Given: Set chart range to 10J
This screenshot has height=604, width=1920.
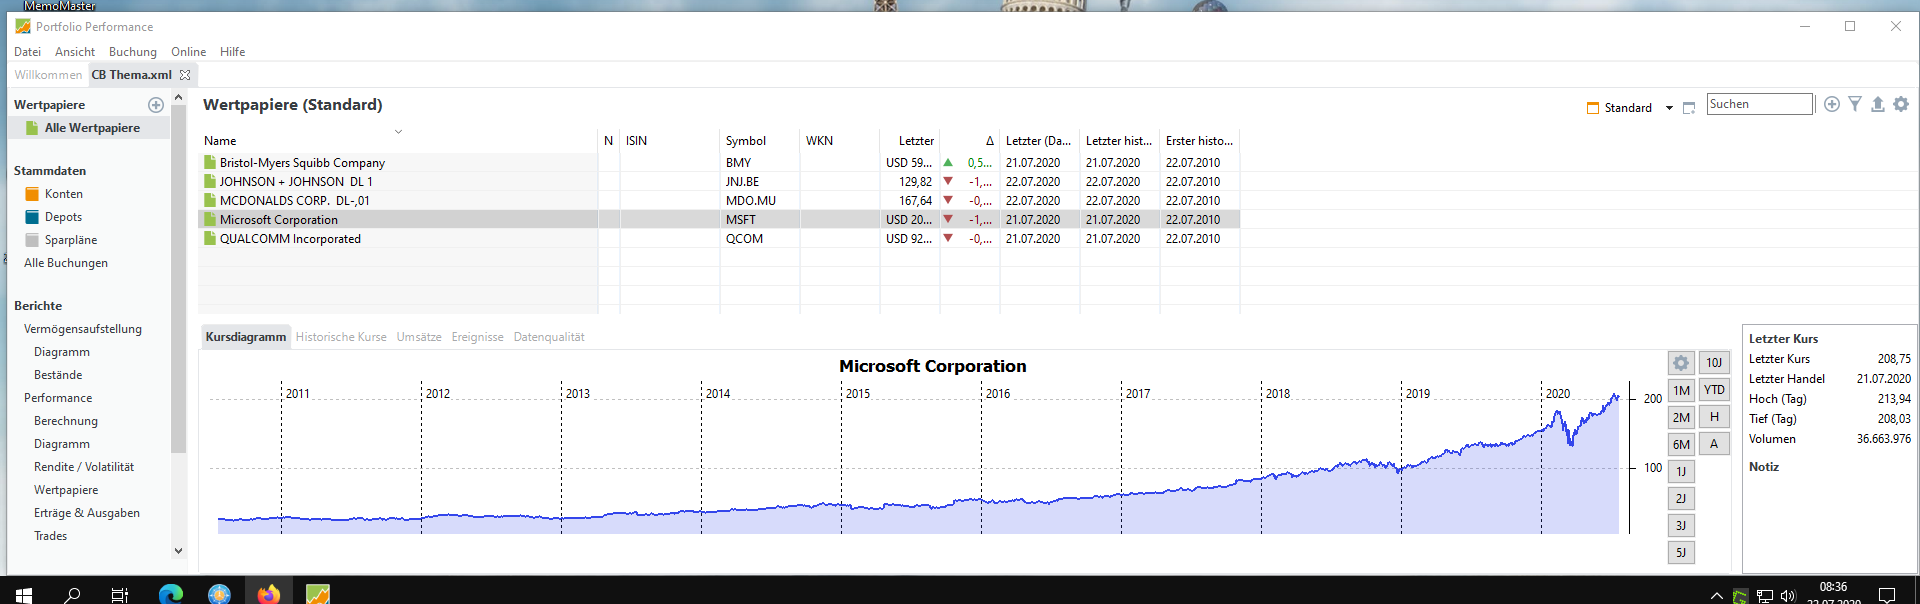Looking at the screenshot, I should pyautogui.click(x=1714, y=363).
